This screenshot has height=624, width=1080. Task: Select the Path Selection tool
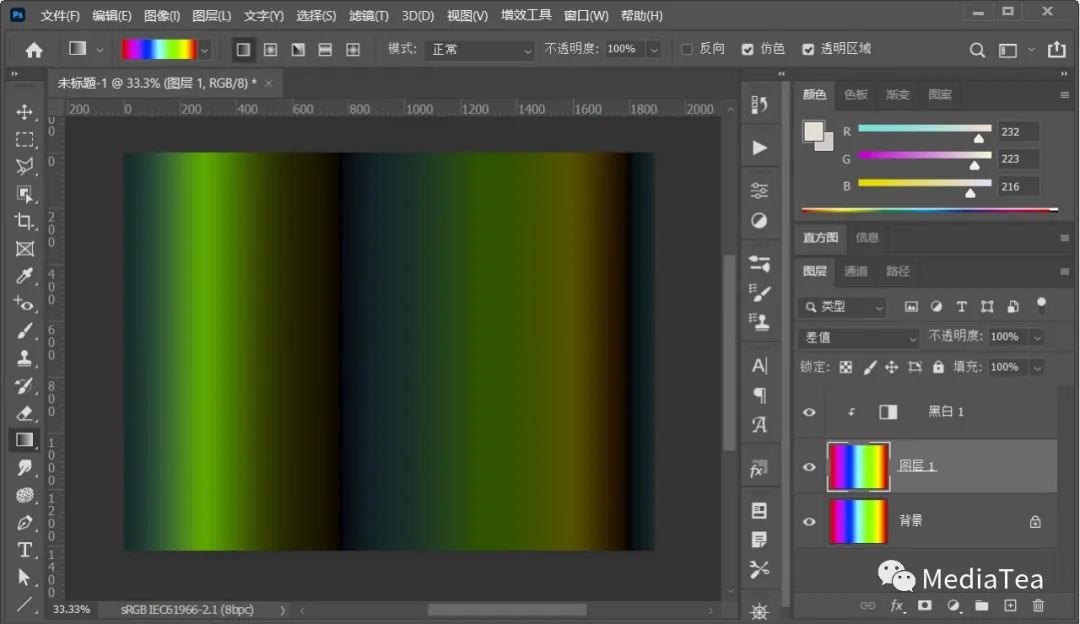[x=25, y=577]
